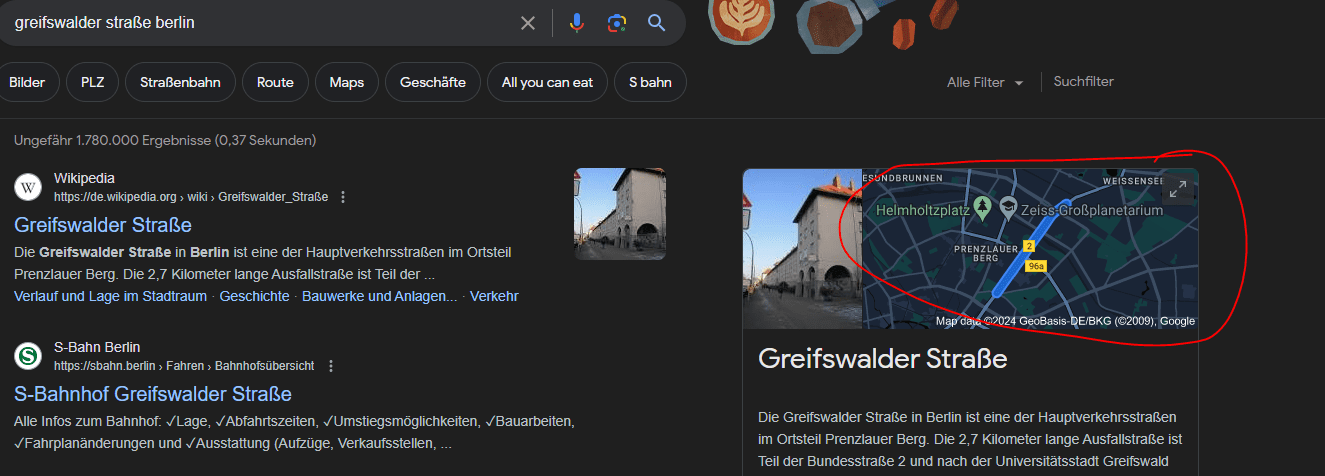Screen dimensions: 1325x476
Task: Open the Greifswalder Straße Wikipedia result
Action: [x=103, y=225]
